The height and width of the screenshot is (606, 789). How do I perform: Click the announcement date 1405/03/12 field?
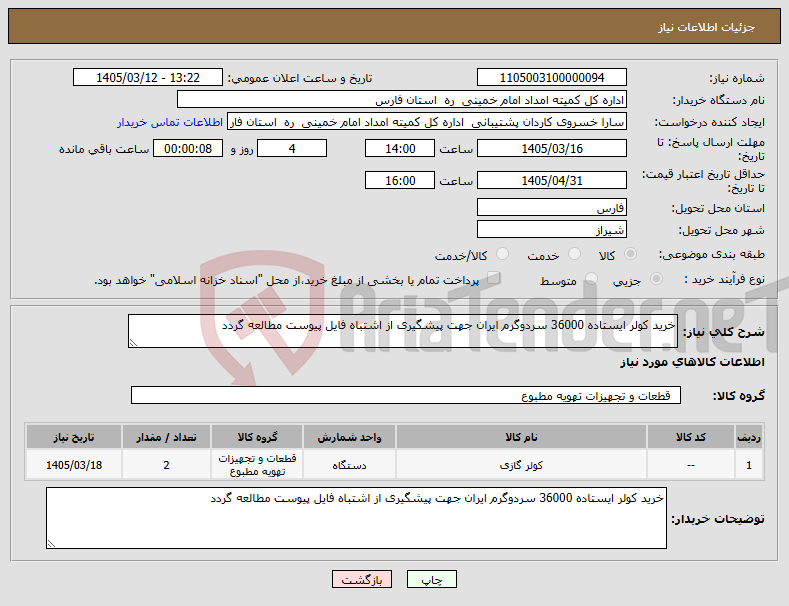point(148,78)
